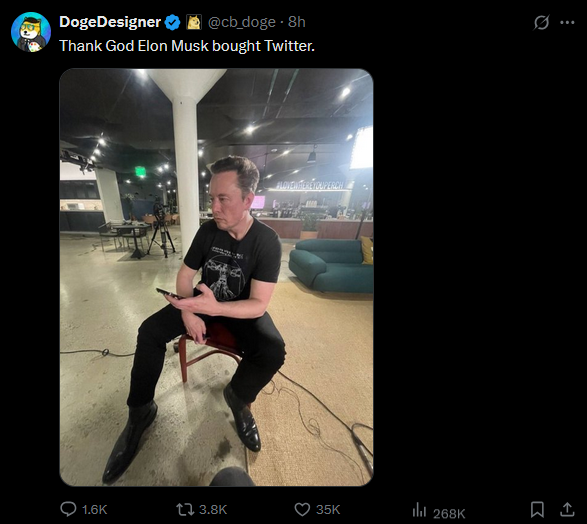587x524 pixels.
Task: Open the @cb_doge handle link
Action: pyautogui.click(x=241, y=22)
